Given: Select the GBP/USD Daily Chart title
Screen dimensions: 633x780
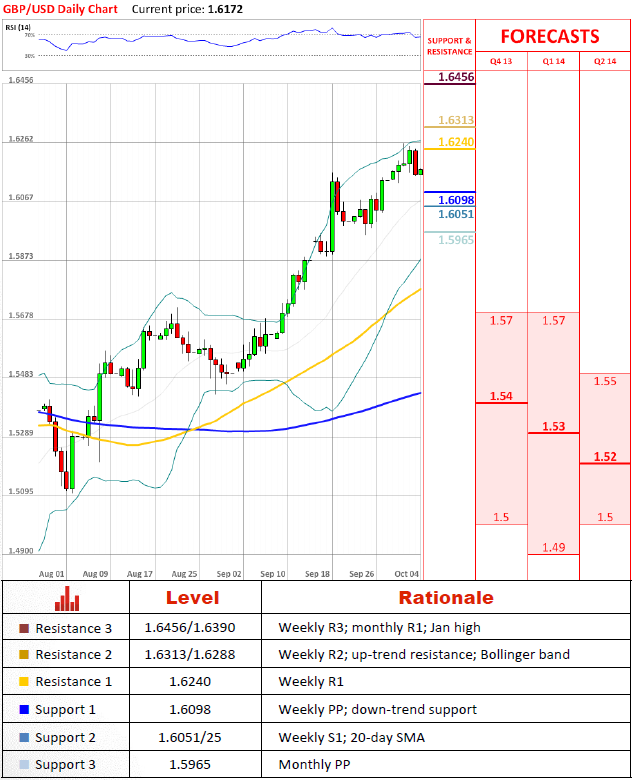Looking at the screenshot, I should 60,9.
